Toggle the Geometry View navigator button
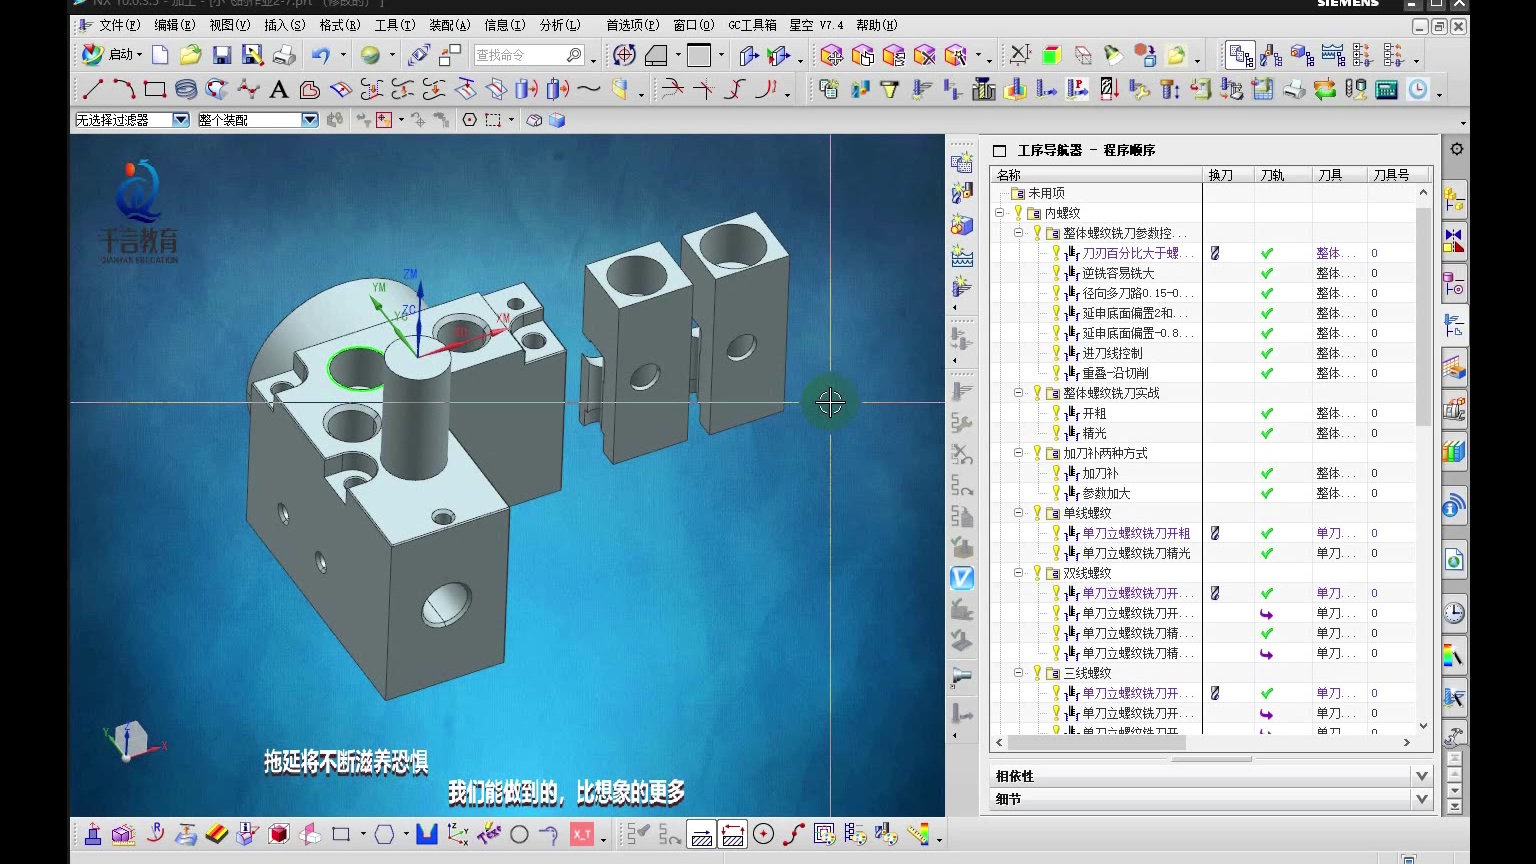1536x864 pixels. coord(1302,55)
